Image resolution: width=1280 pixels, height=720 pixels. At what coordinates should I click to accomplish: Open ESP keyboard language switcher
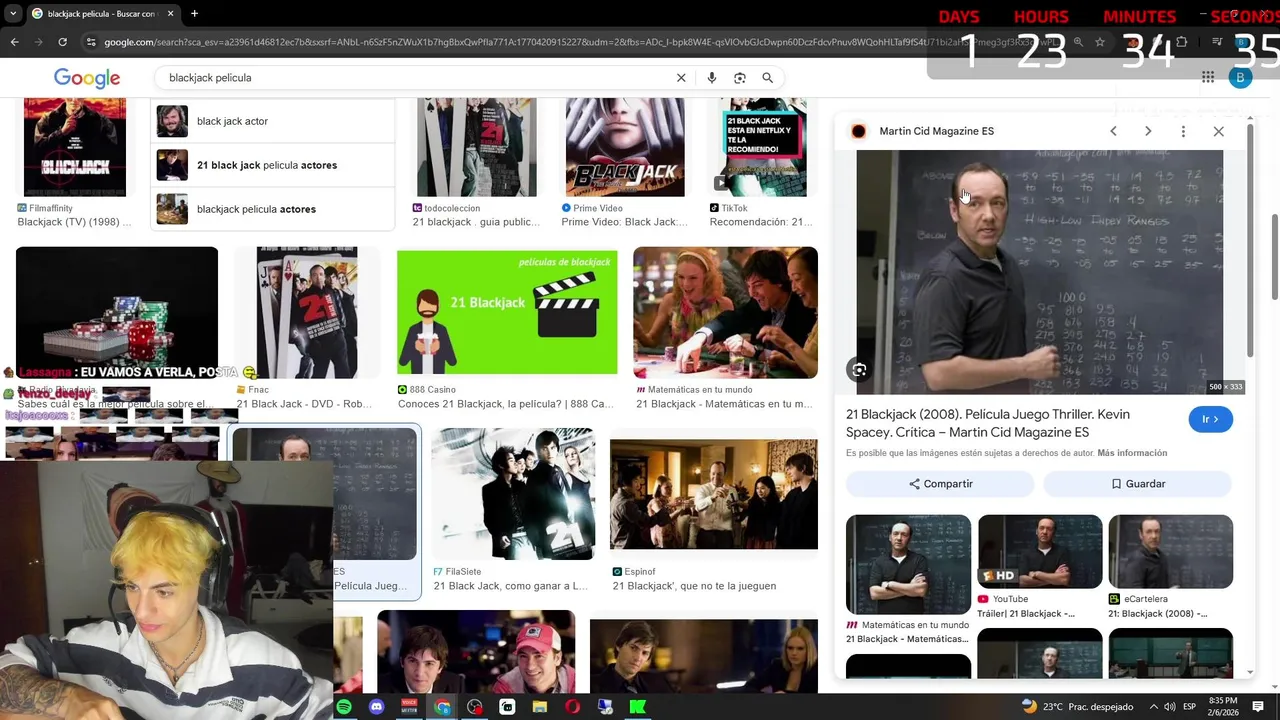click(1190, 707)
